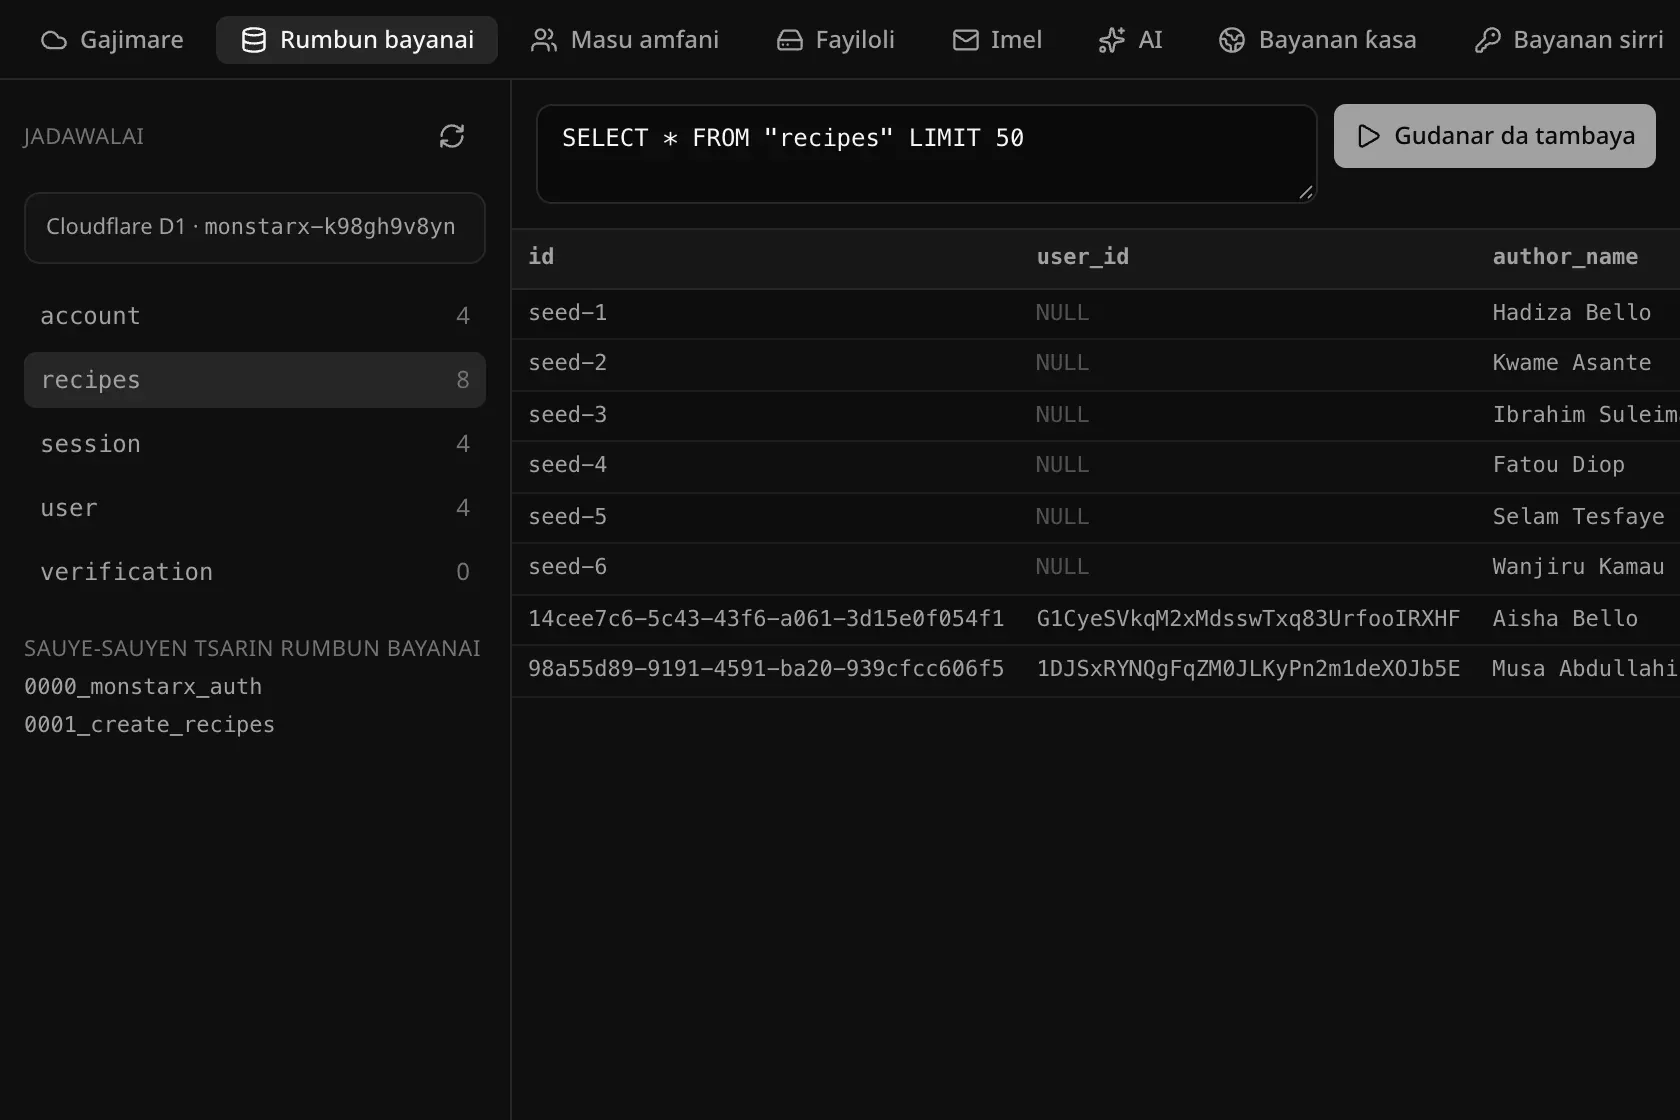The image size is (1680, 1120).
Task: Open the Imel tab
Action: 997,40
